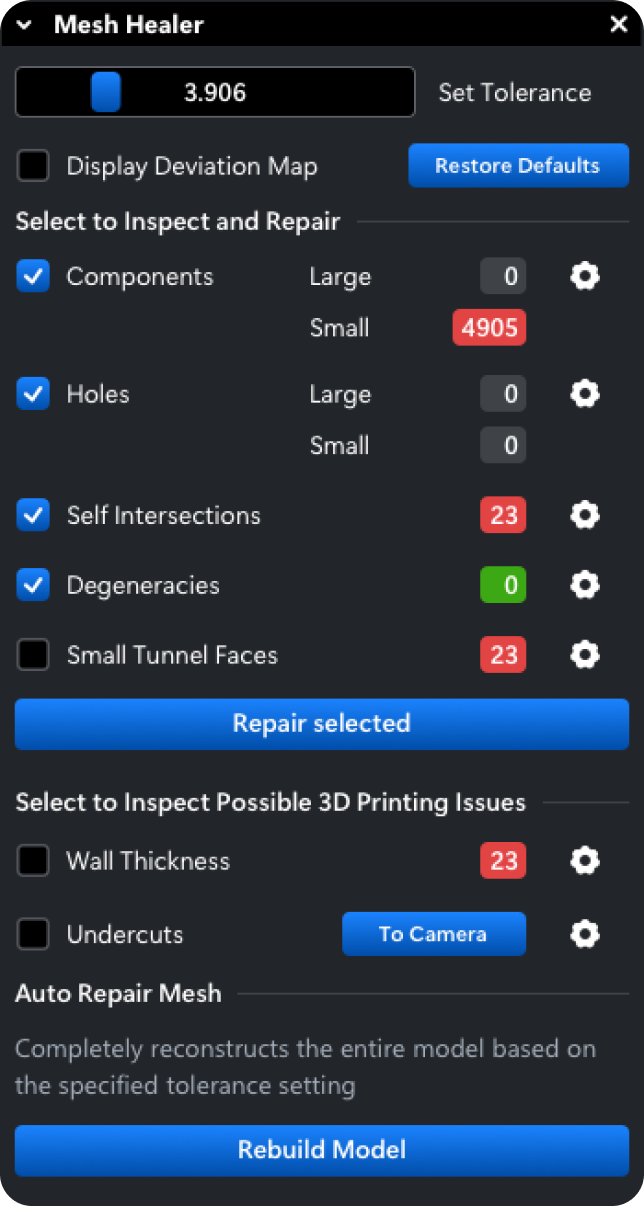Open Self Intersections settings gear
The height and width of the screenshot is (1206, 644).
pos(584,515)
